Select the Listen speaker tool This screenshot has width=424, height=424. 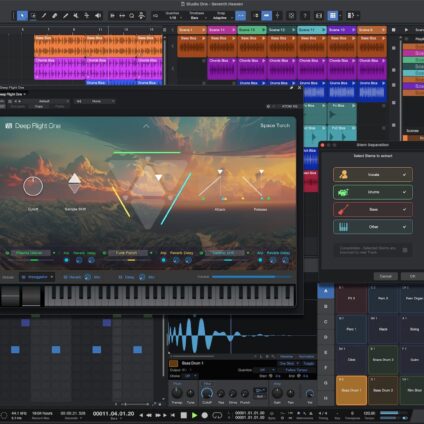click(x=98, y=16)
